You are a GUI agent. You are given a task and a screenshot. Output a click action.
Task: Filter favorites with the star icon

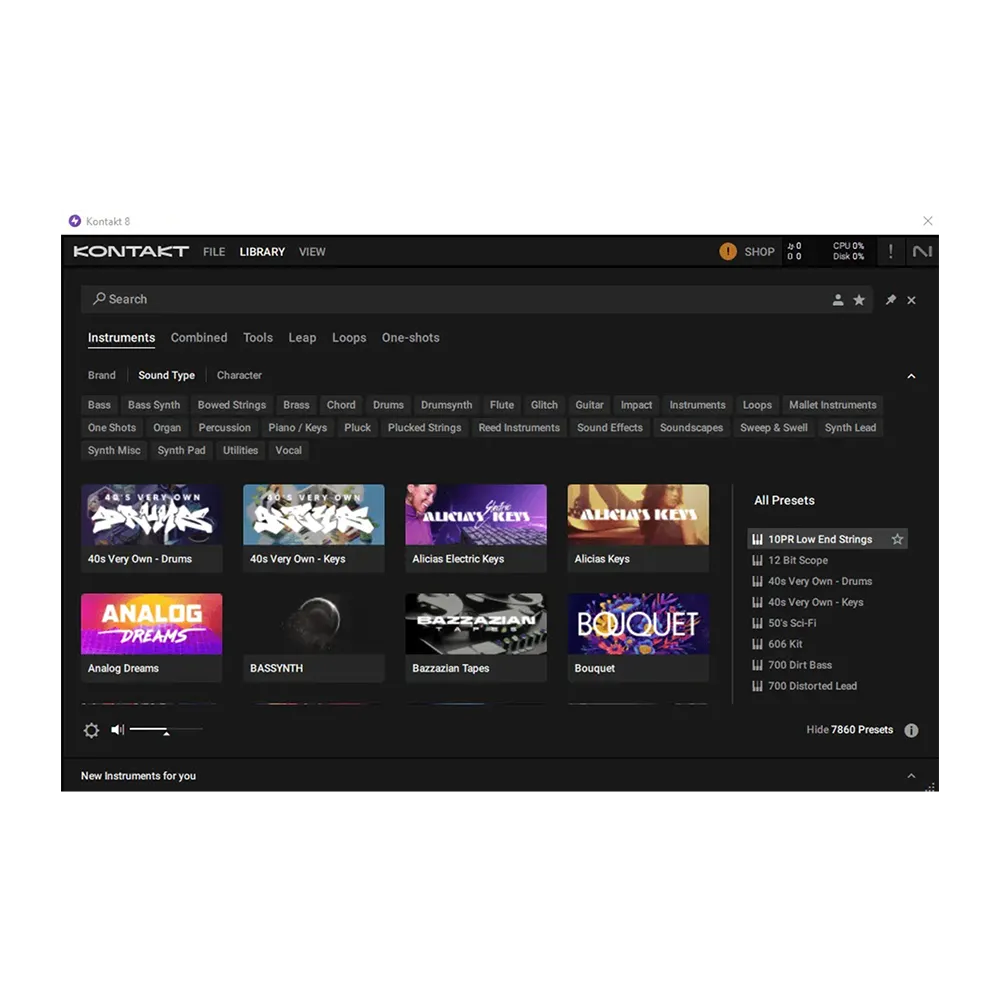[x=859, y=300]
